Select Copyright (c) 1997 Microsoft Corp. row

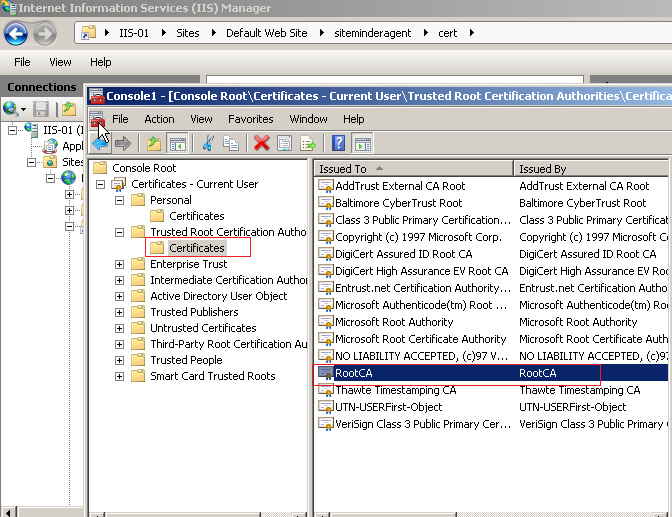(491, 237)
